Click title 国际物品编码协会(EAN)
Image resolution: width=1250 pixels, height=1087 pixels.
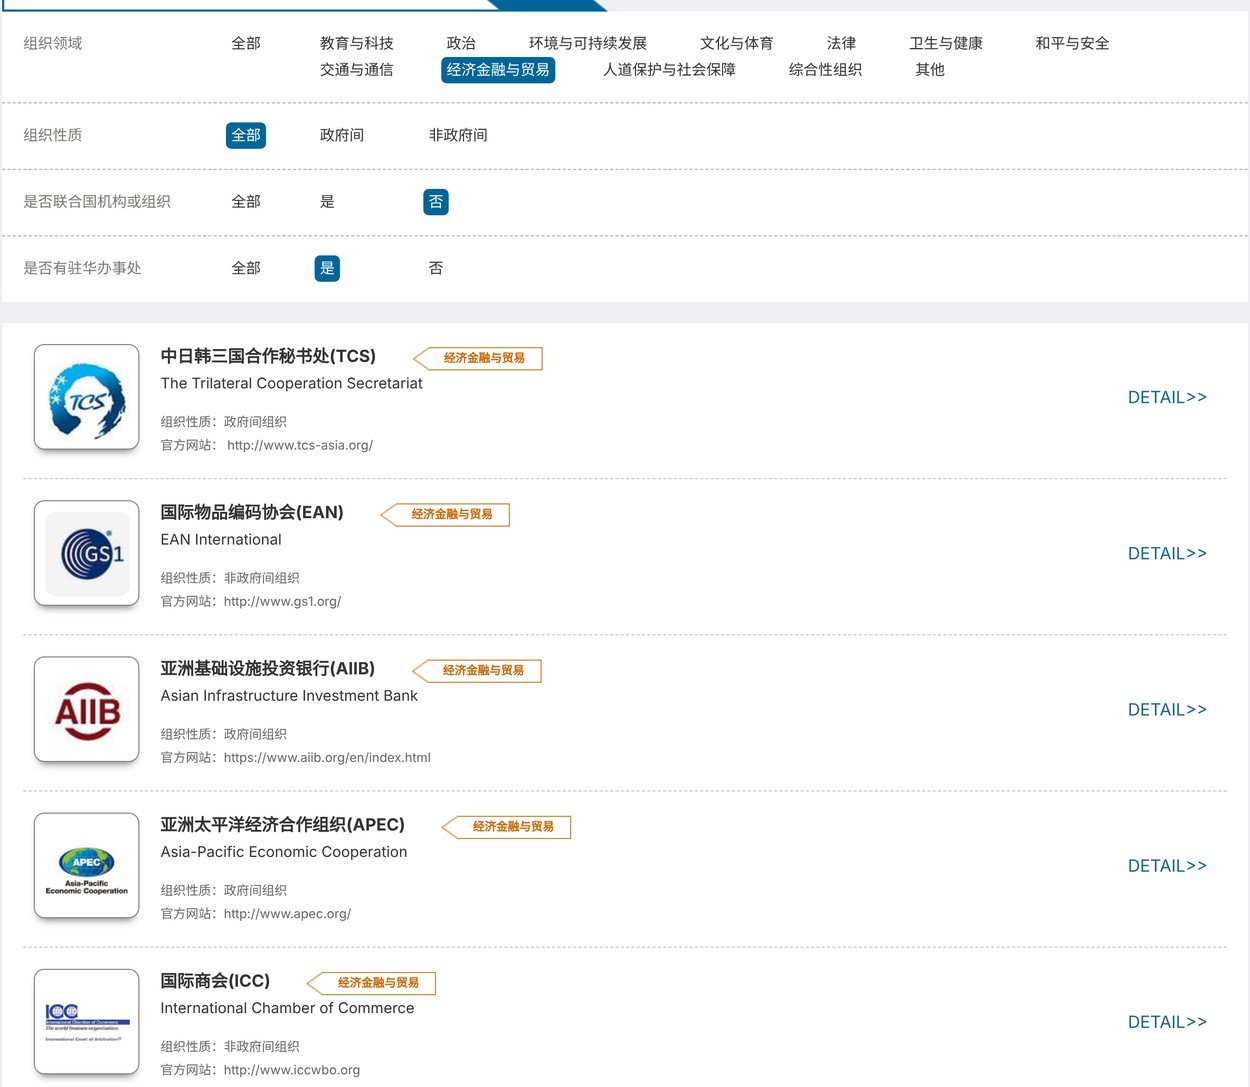tap(252, 512)
